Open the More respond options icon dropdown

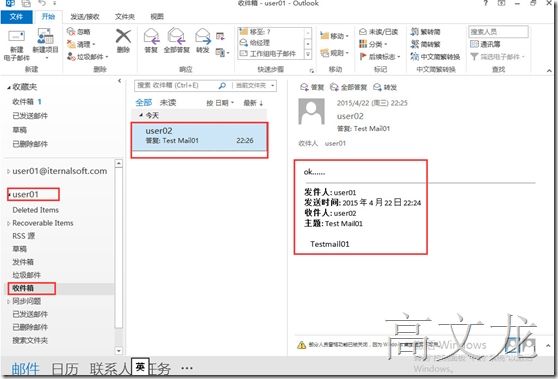pyautogui.click(x=222, y=53)
